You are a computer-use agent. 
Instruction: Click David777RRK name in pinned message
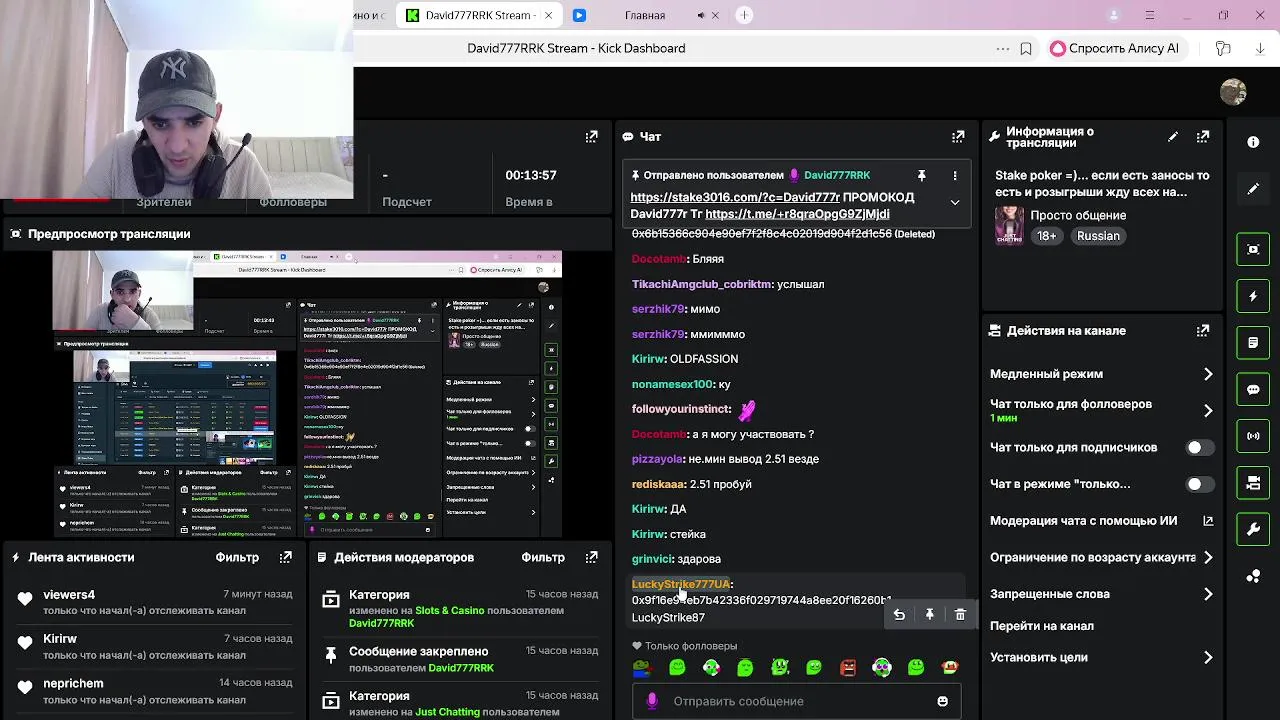click(837, 175)
